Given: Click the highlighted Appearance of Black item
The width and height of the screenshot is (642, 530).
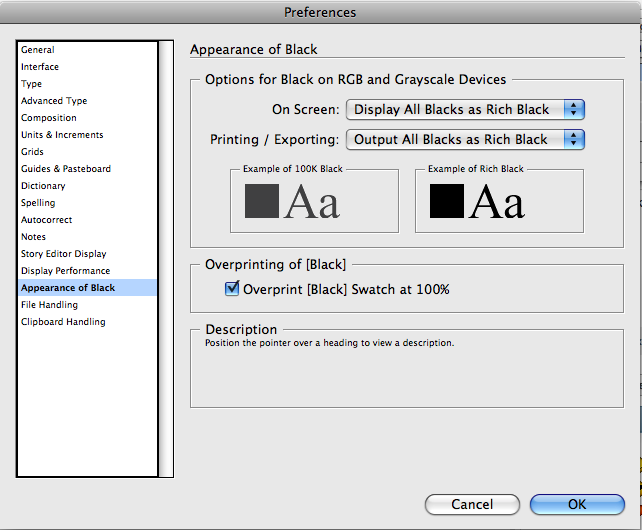Looking at the screenshot, I should click(87, 288).
